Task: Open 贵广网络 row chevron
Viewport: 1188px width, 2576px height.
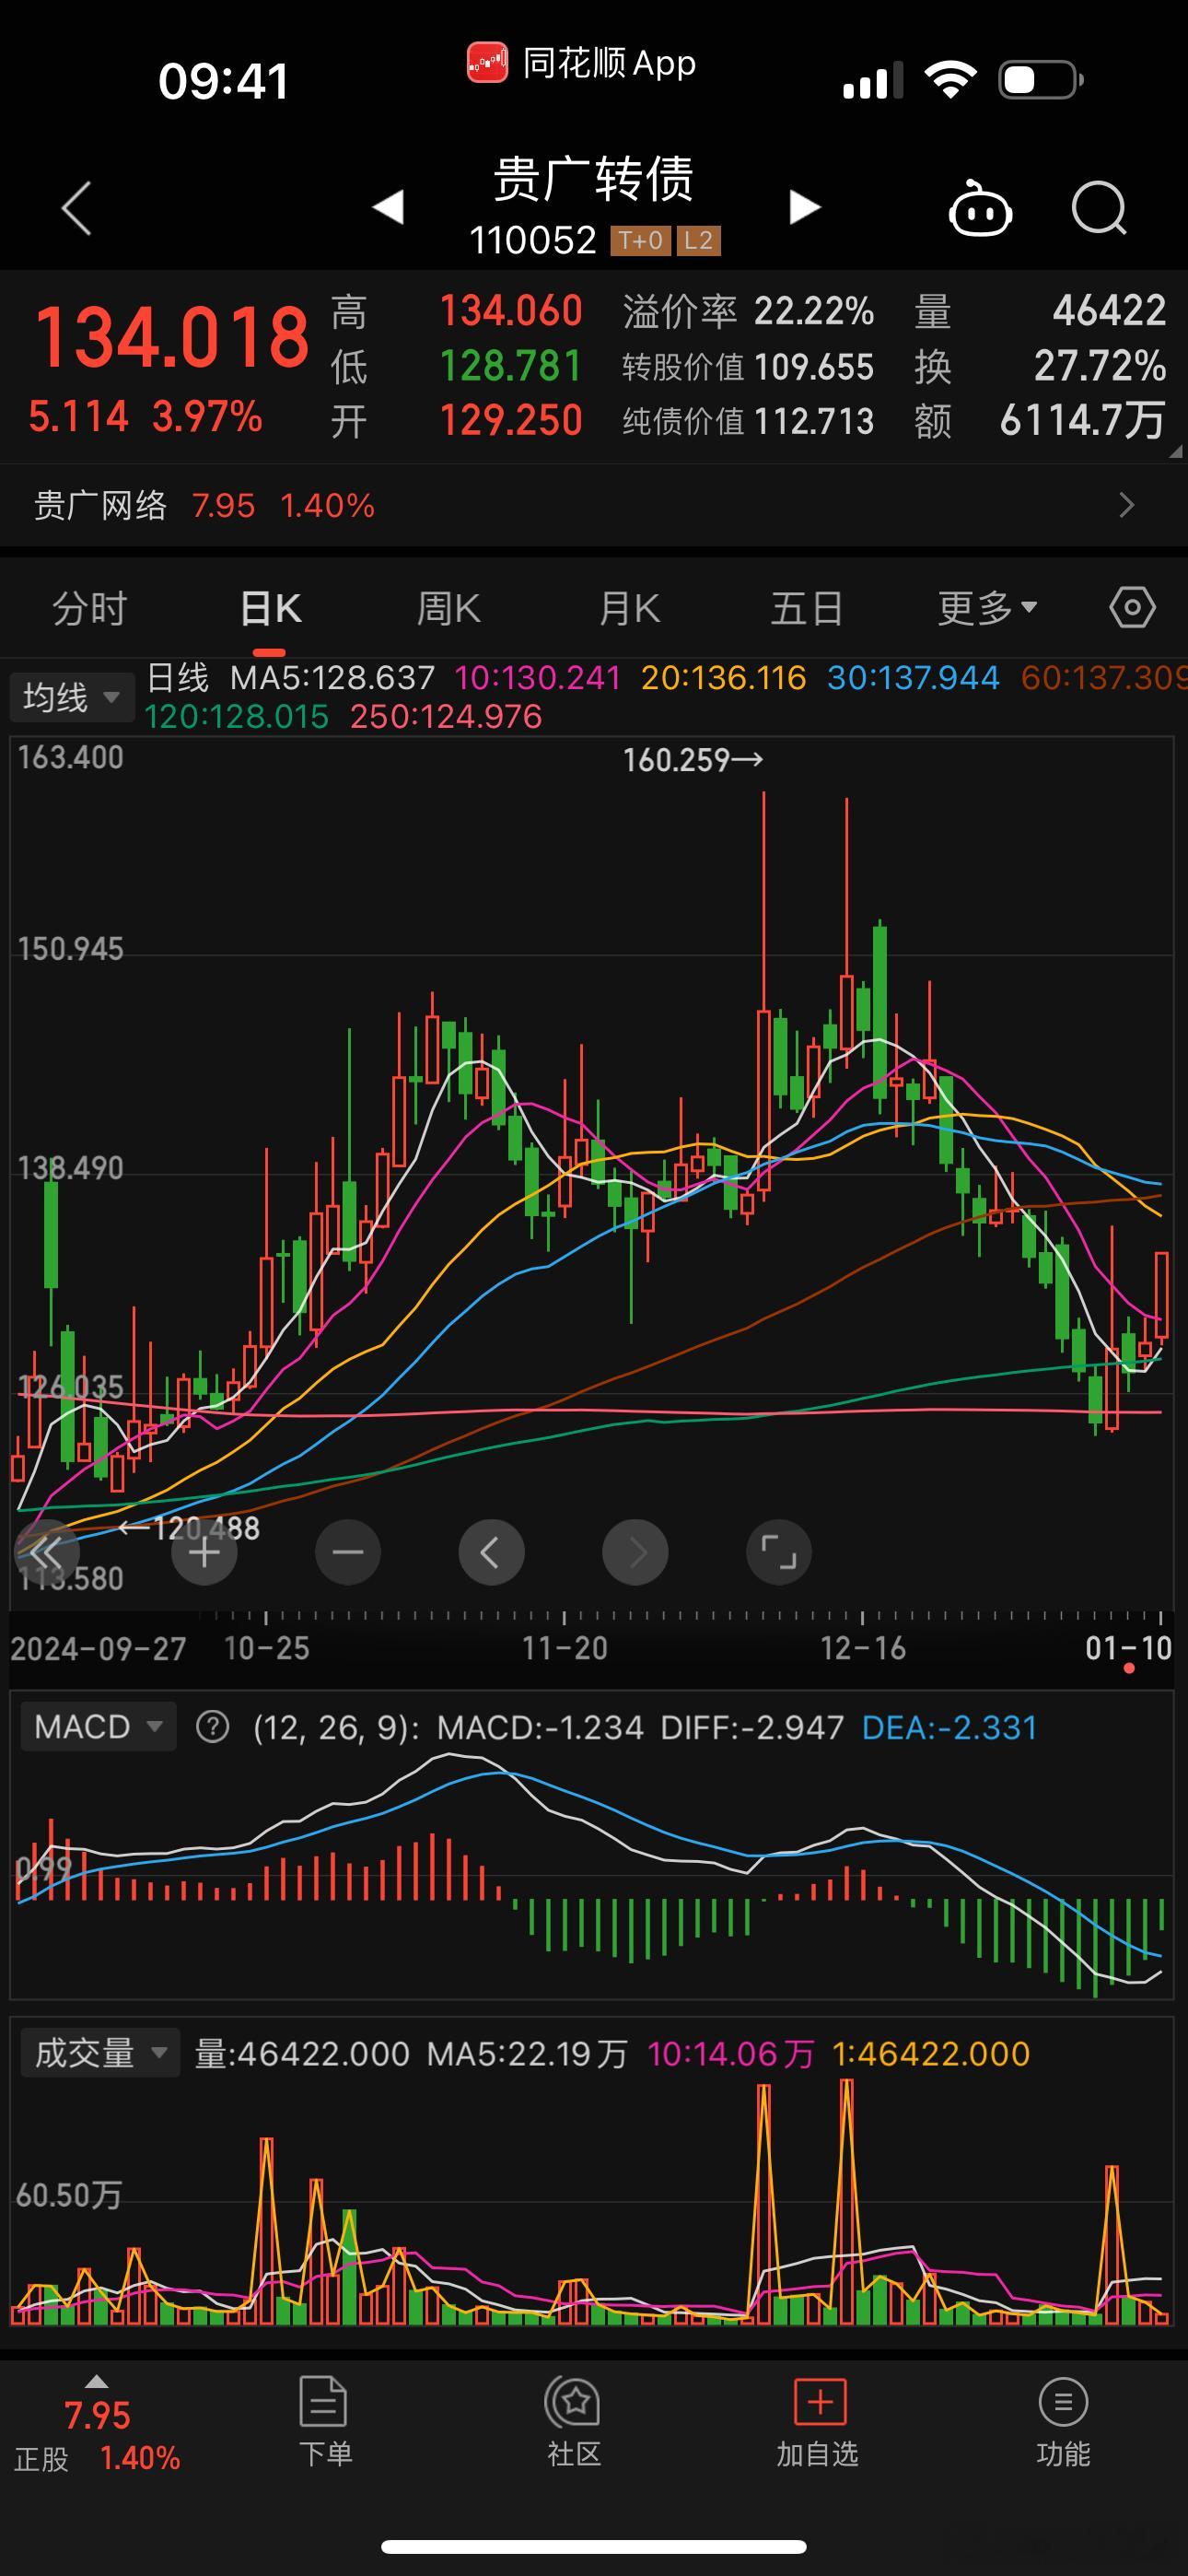Action: (1127, 505)
